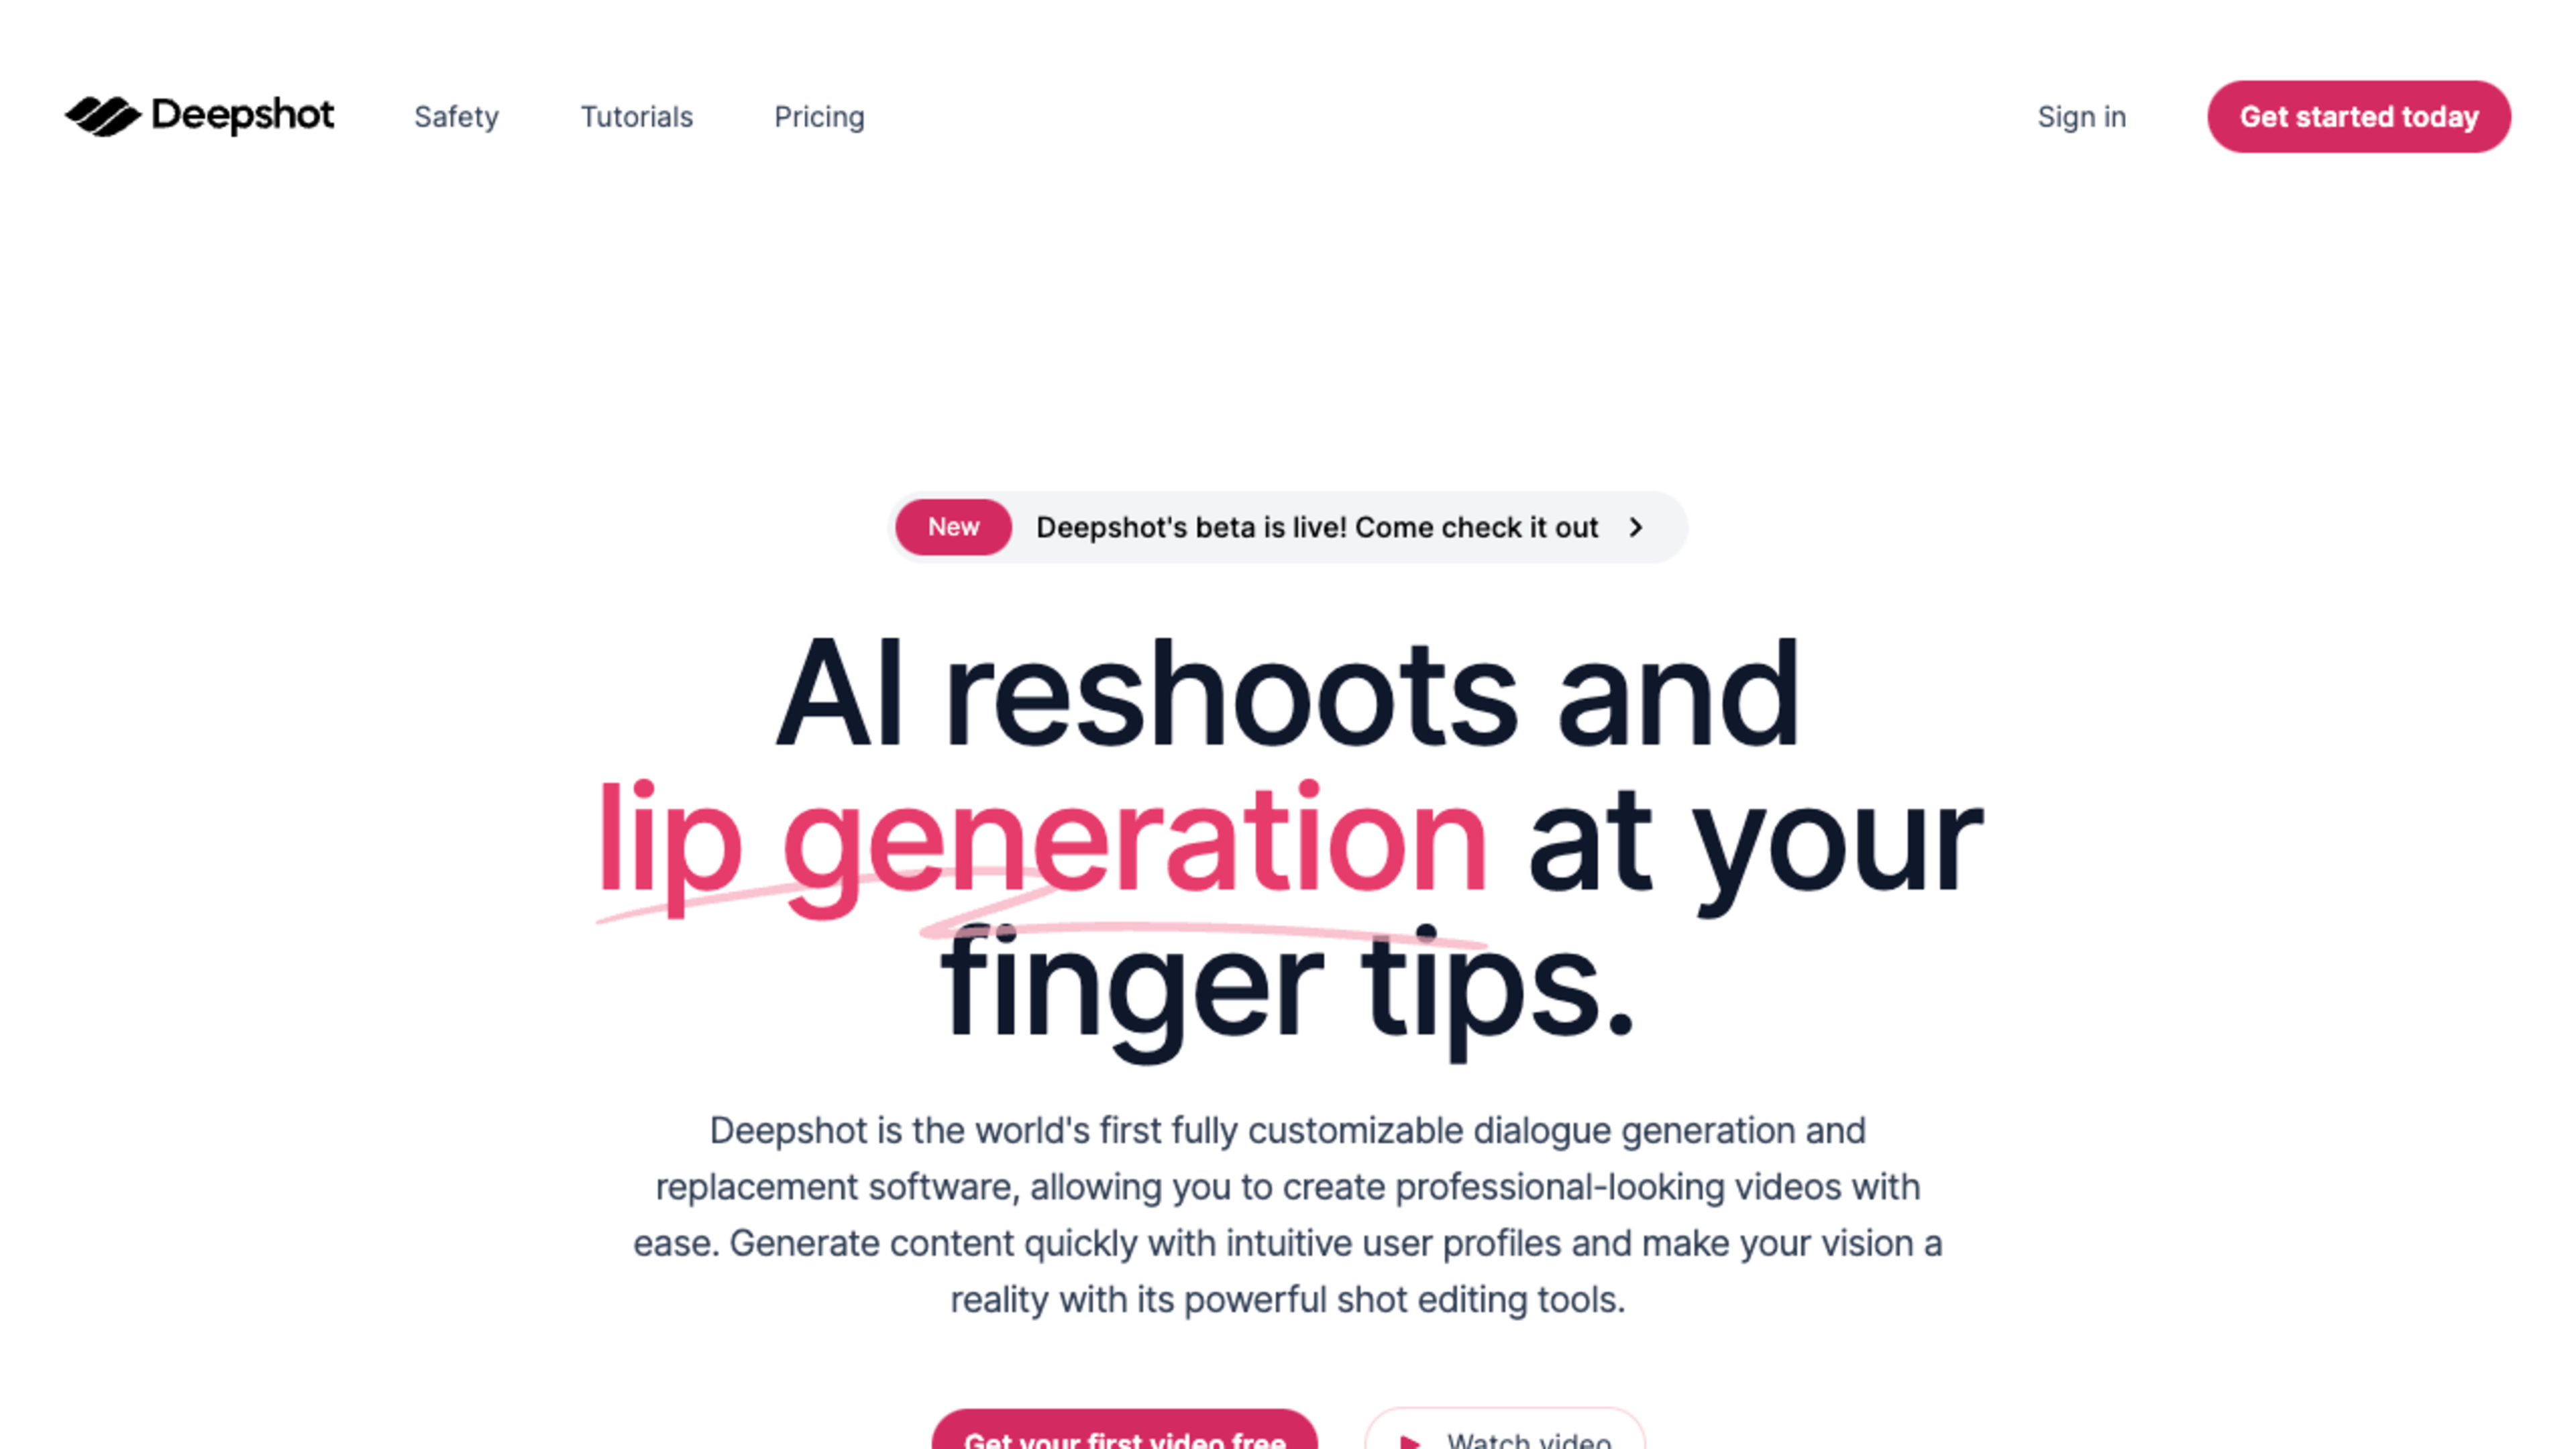Click the Pricing link in navbar
Image resolution: width=2576 pixels, height=1449 pixels.
[819, 115]
